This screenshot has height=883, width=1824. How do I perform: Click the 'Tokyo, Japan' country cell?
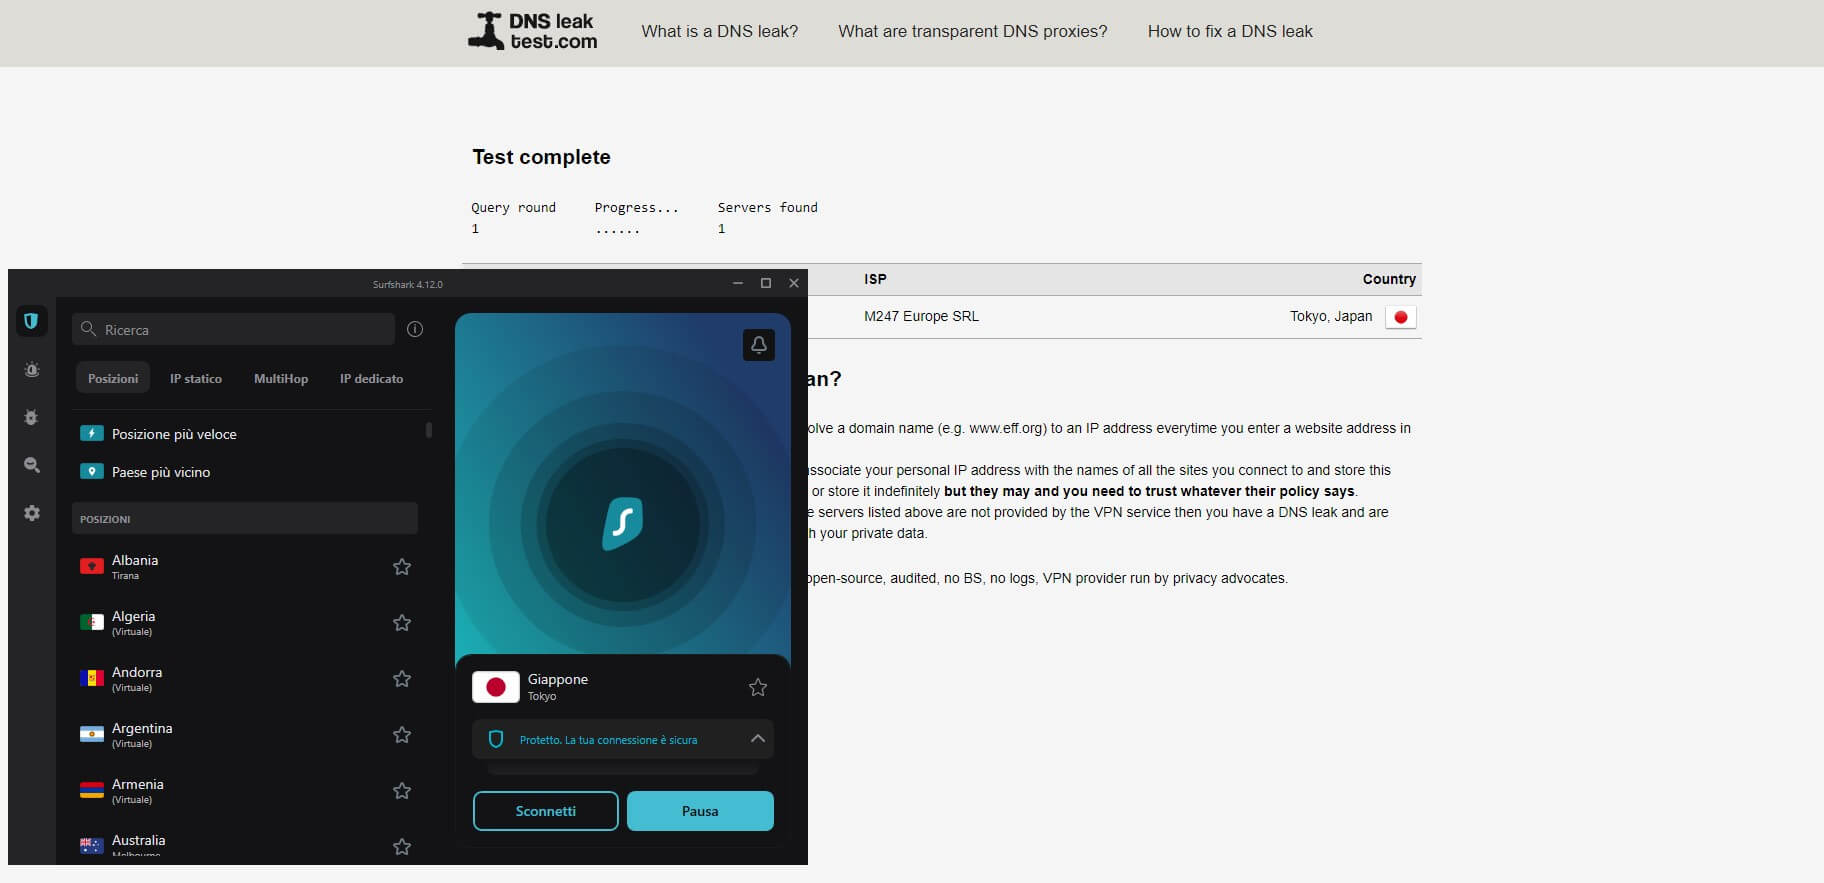click(x=1330, y=316)
